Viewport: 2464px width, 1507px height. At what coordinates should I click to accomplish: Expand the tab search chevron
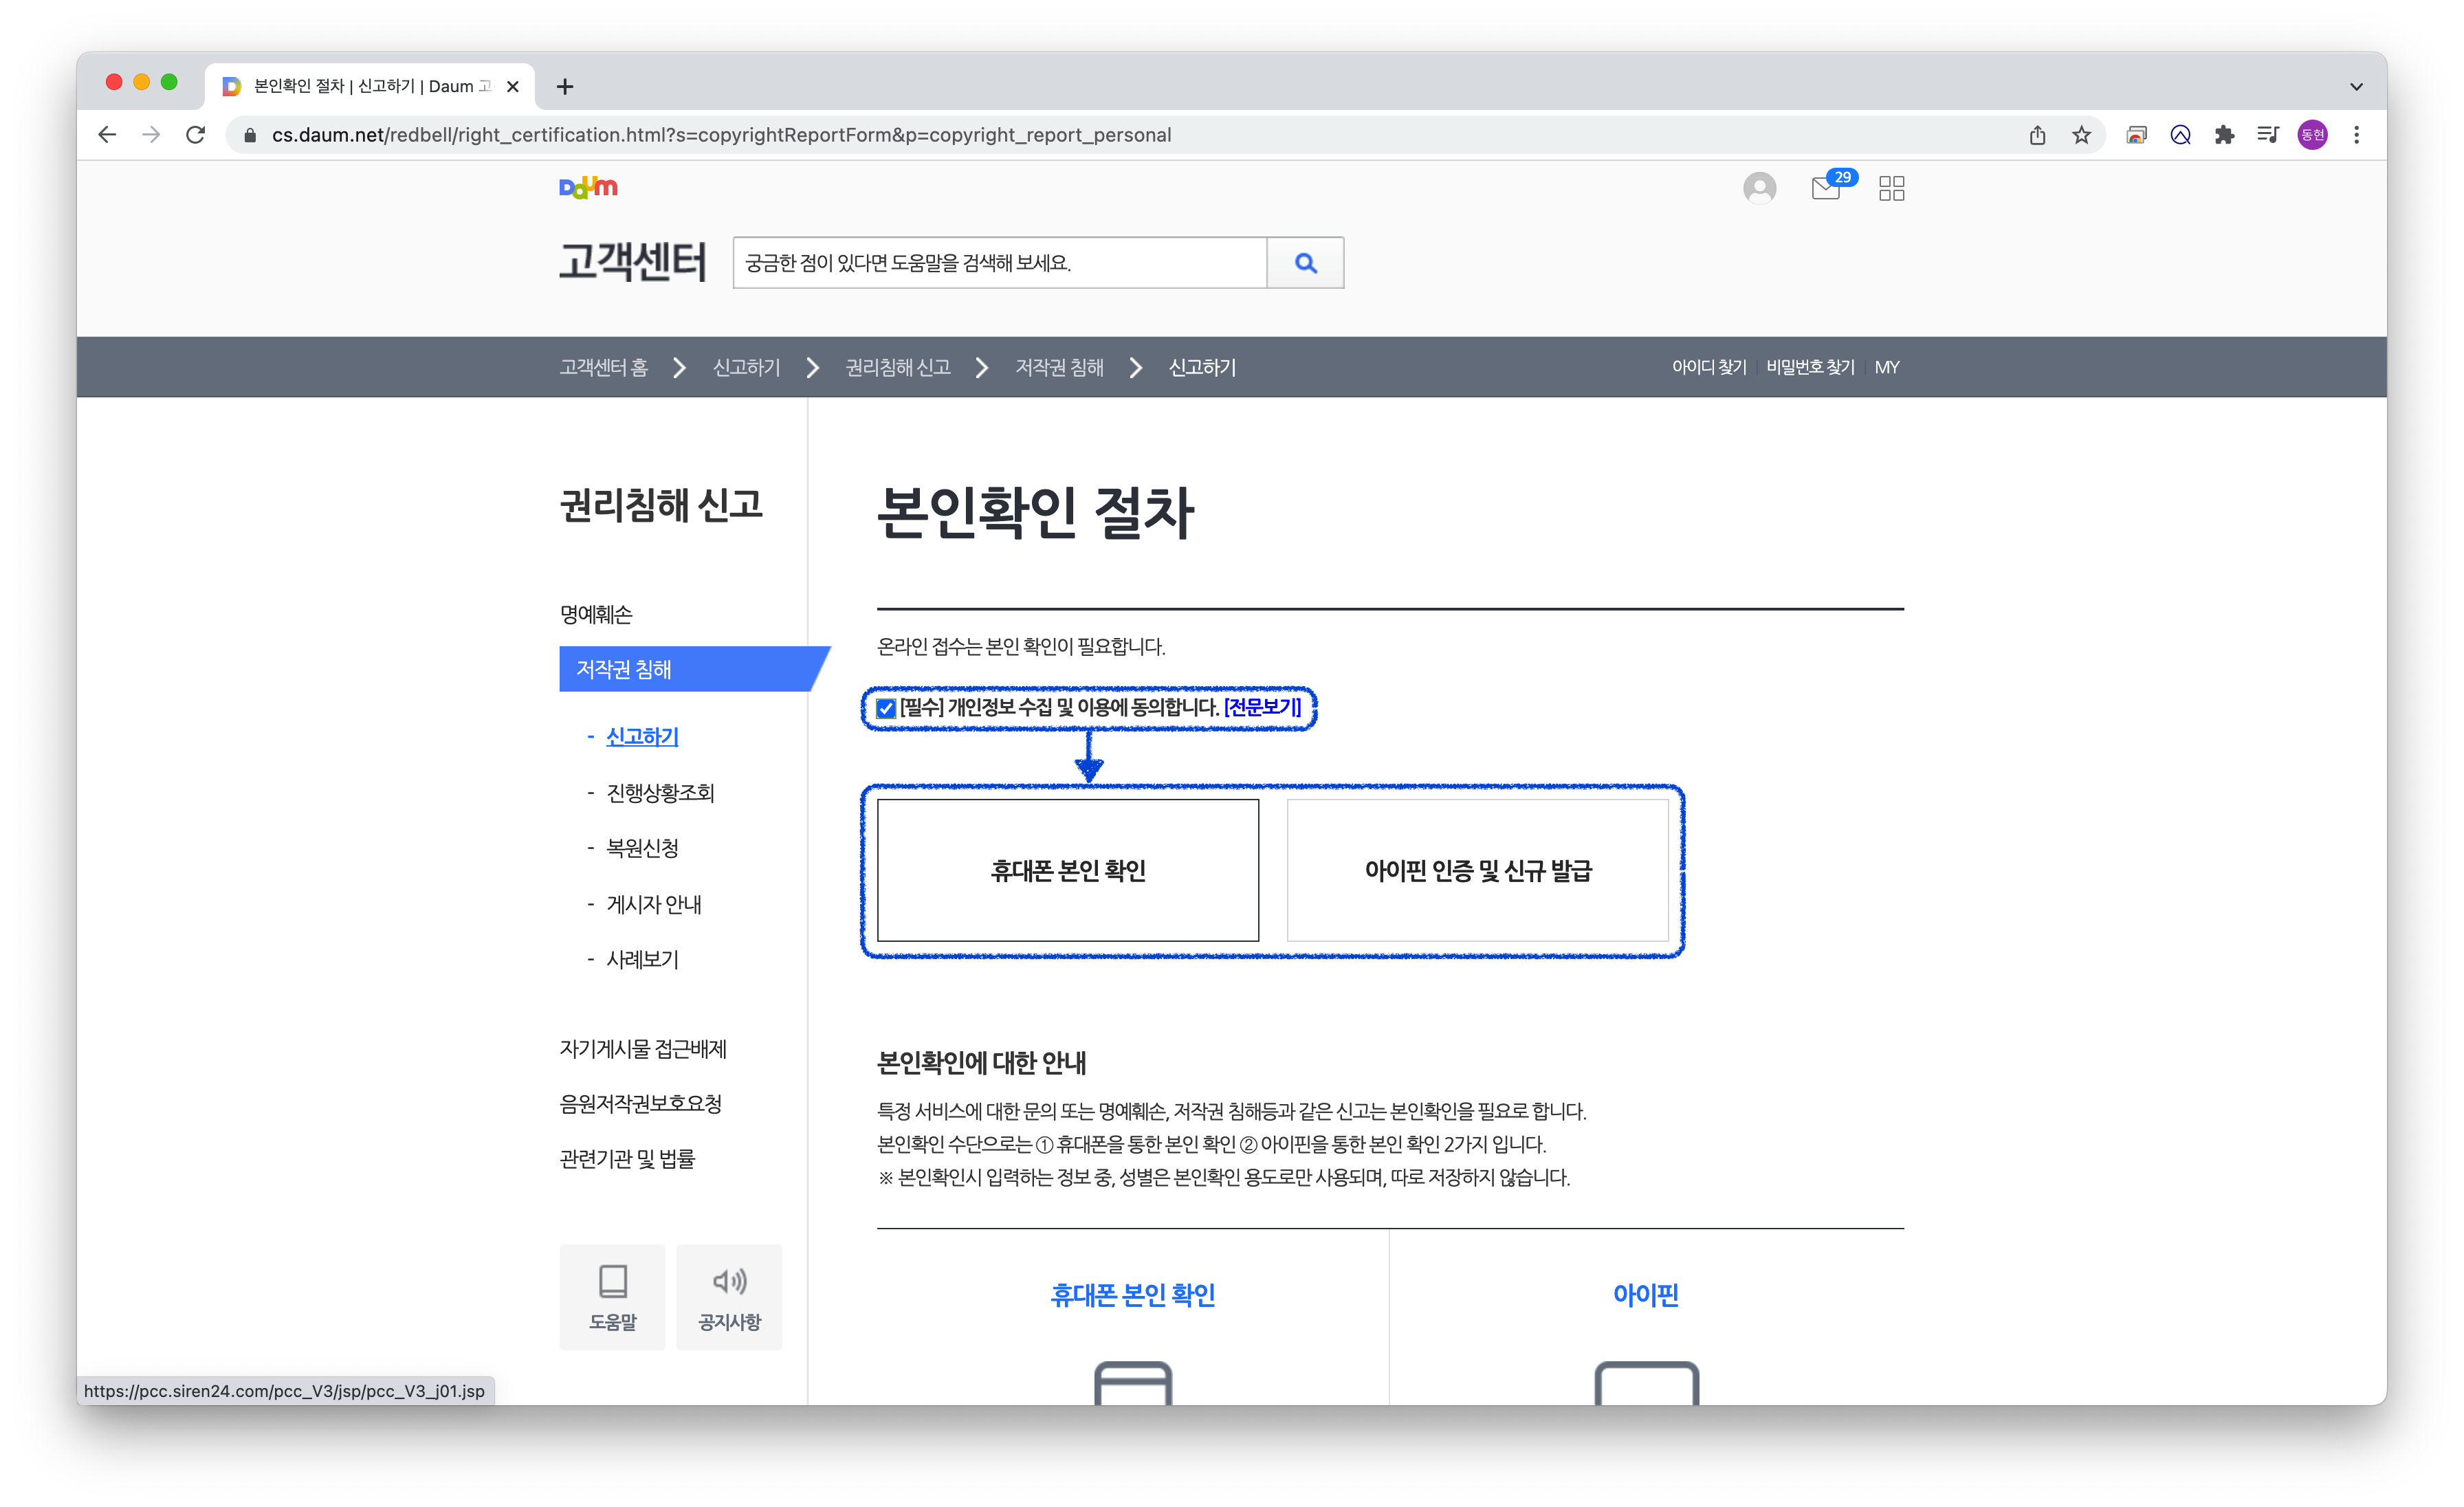click(2356, 87)
